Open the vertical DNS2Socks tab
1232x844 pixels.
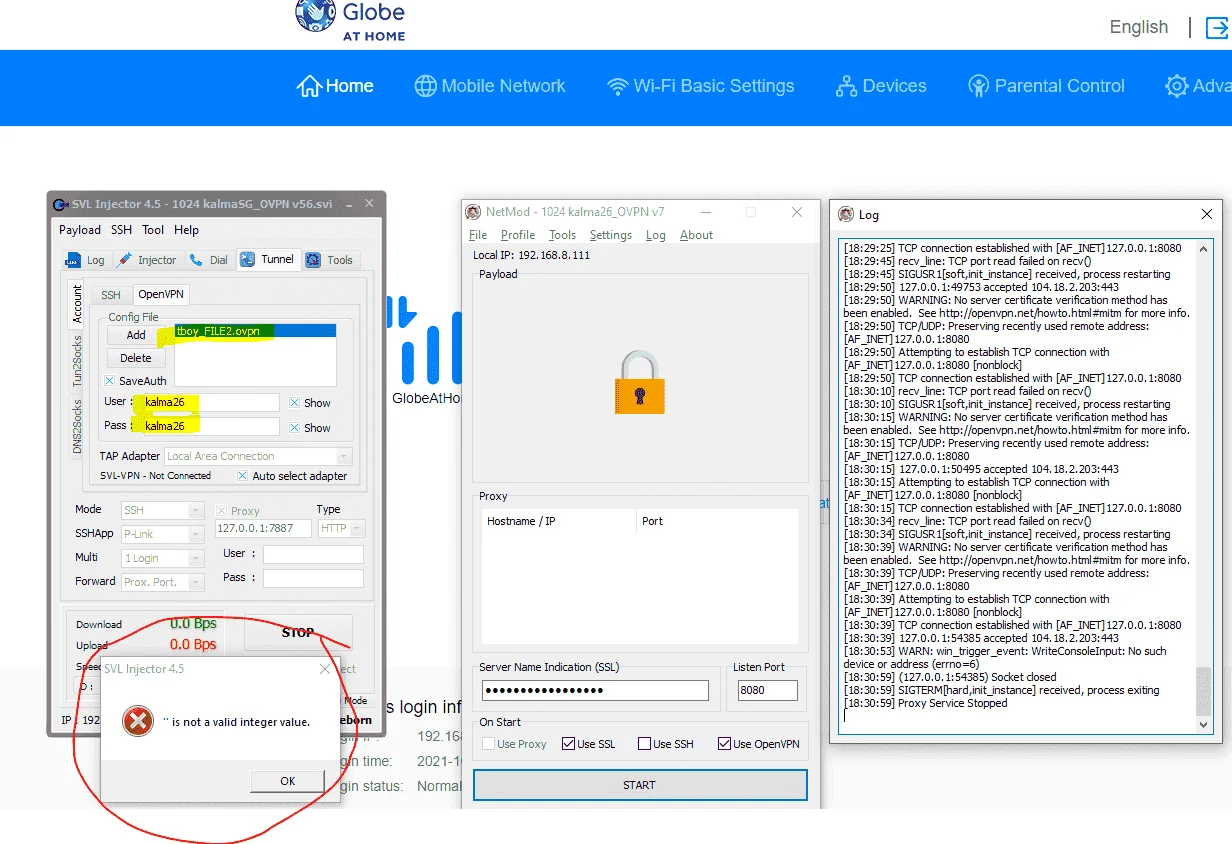[x=77, y=426]
